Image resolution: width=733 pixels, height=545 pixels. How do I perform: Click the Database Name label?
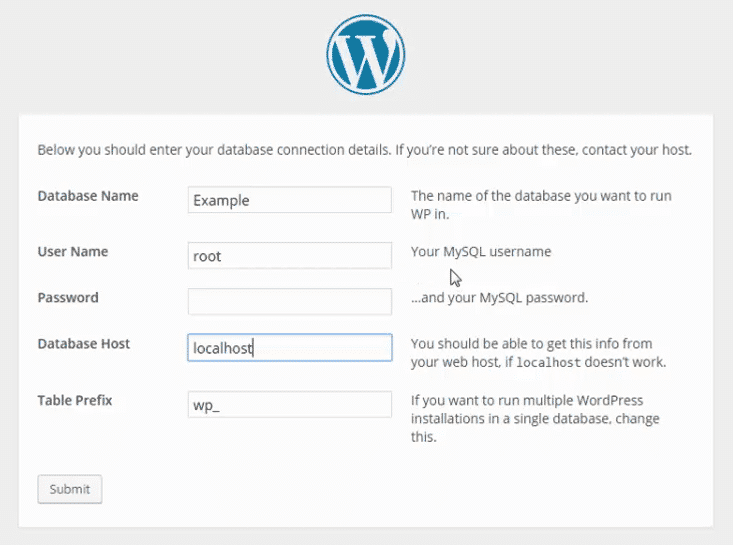tap(88, 196)
